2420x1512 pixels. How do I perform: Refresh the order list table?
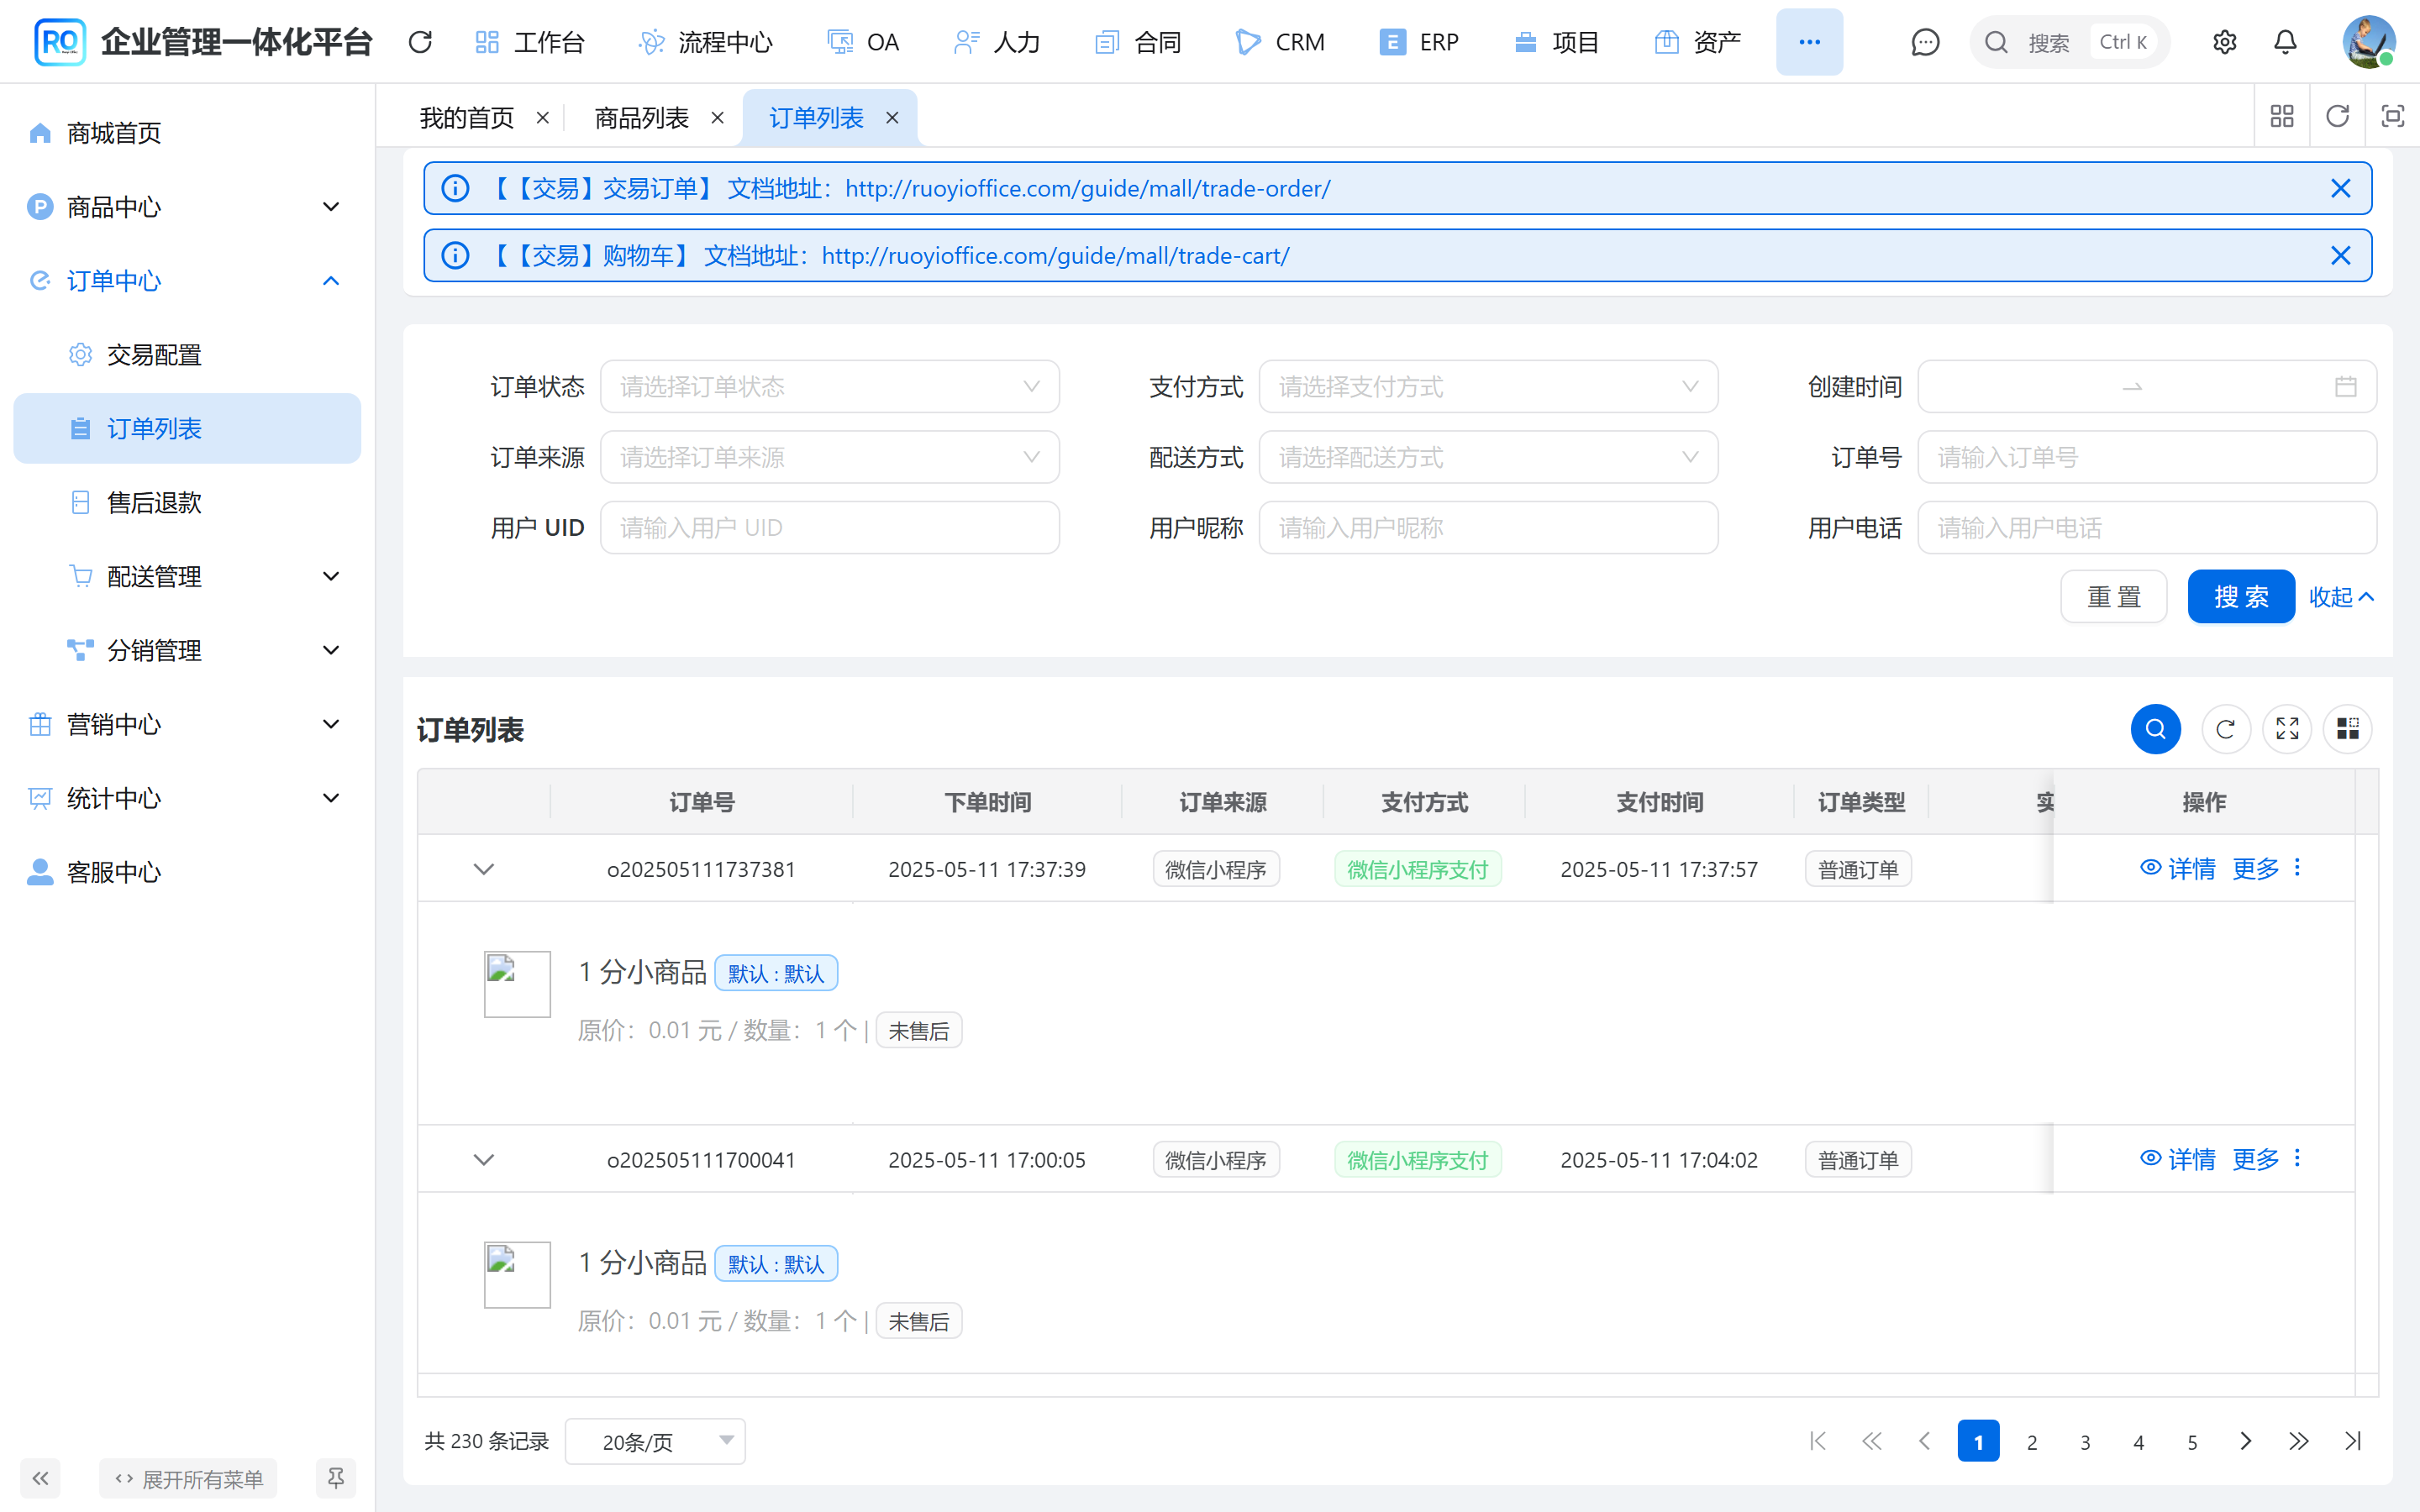pyautogui.click(x=2225, y=729)
